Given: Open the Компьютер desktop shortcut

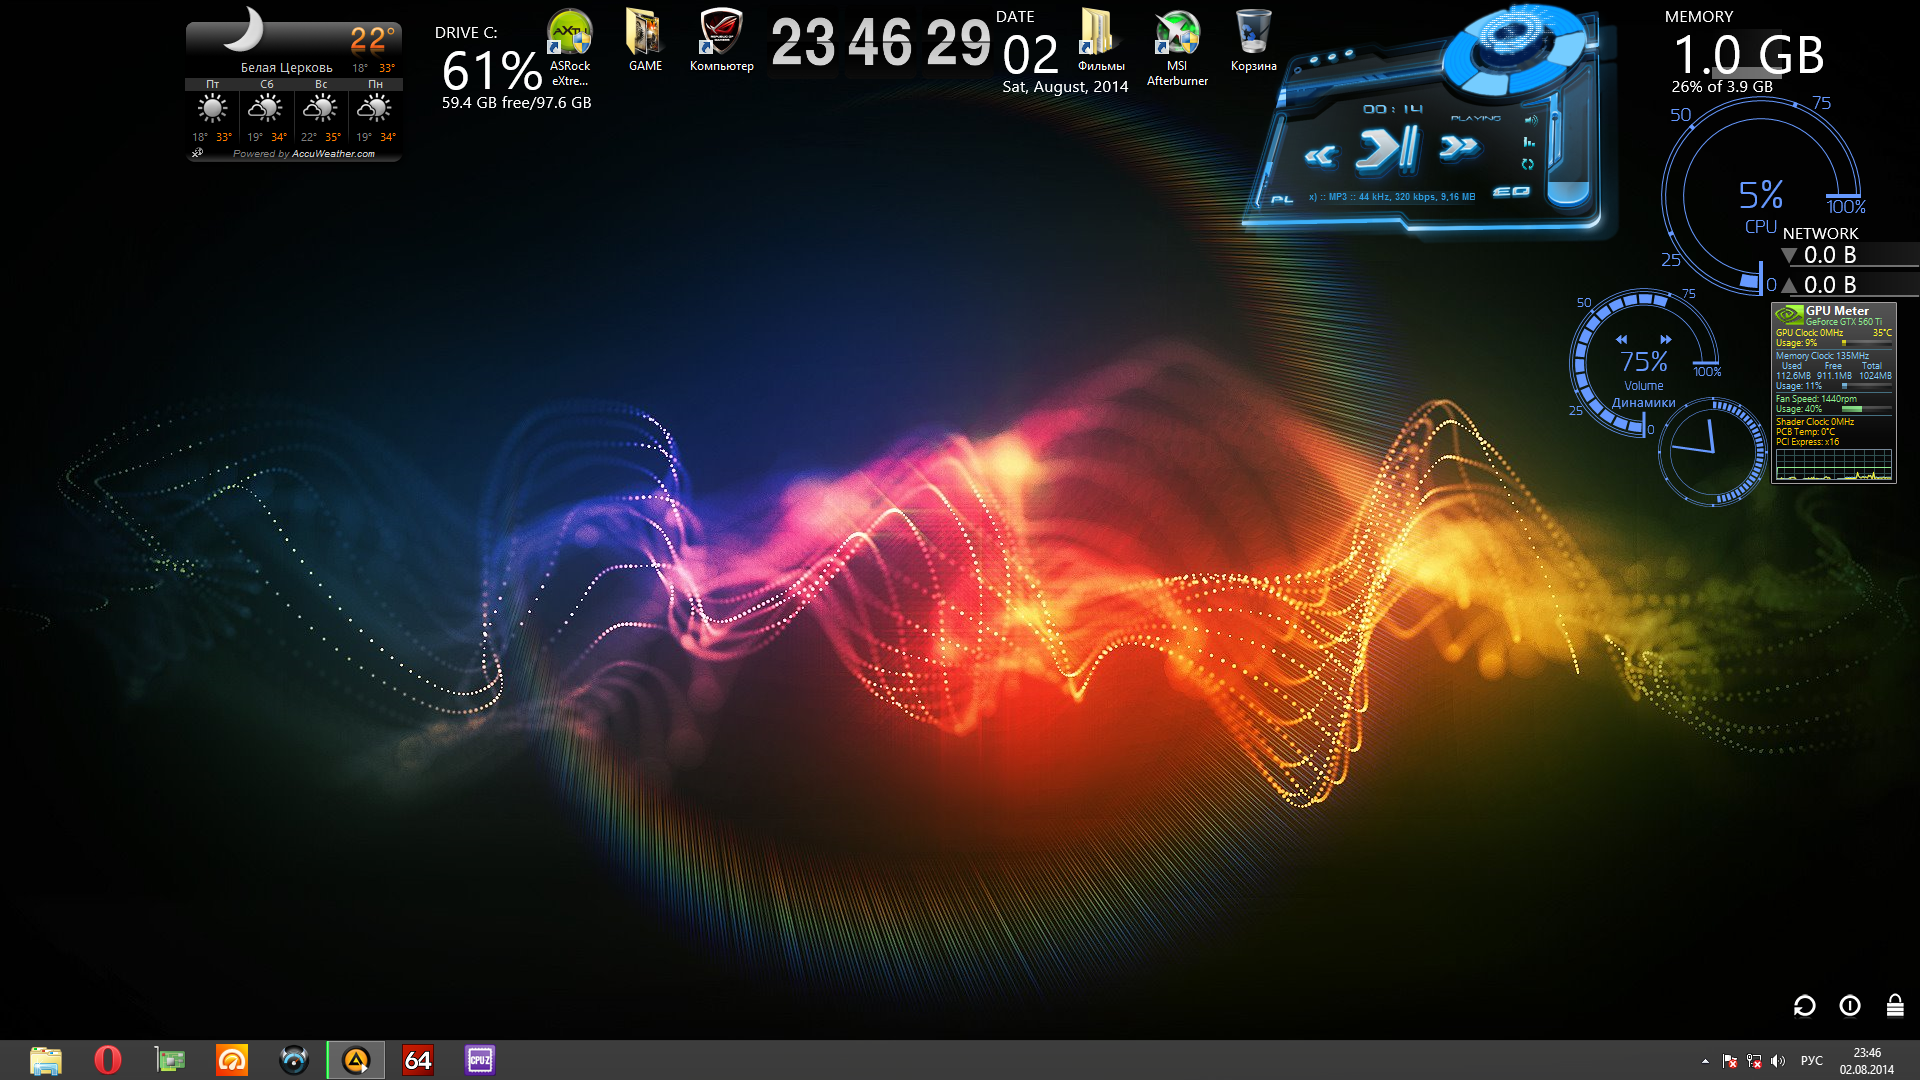Looking at the screenshot, I should pos(721,40).
